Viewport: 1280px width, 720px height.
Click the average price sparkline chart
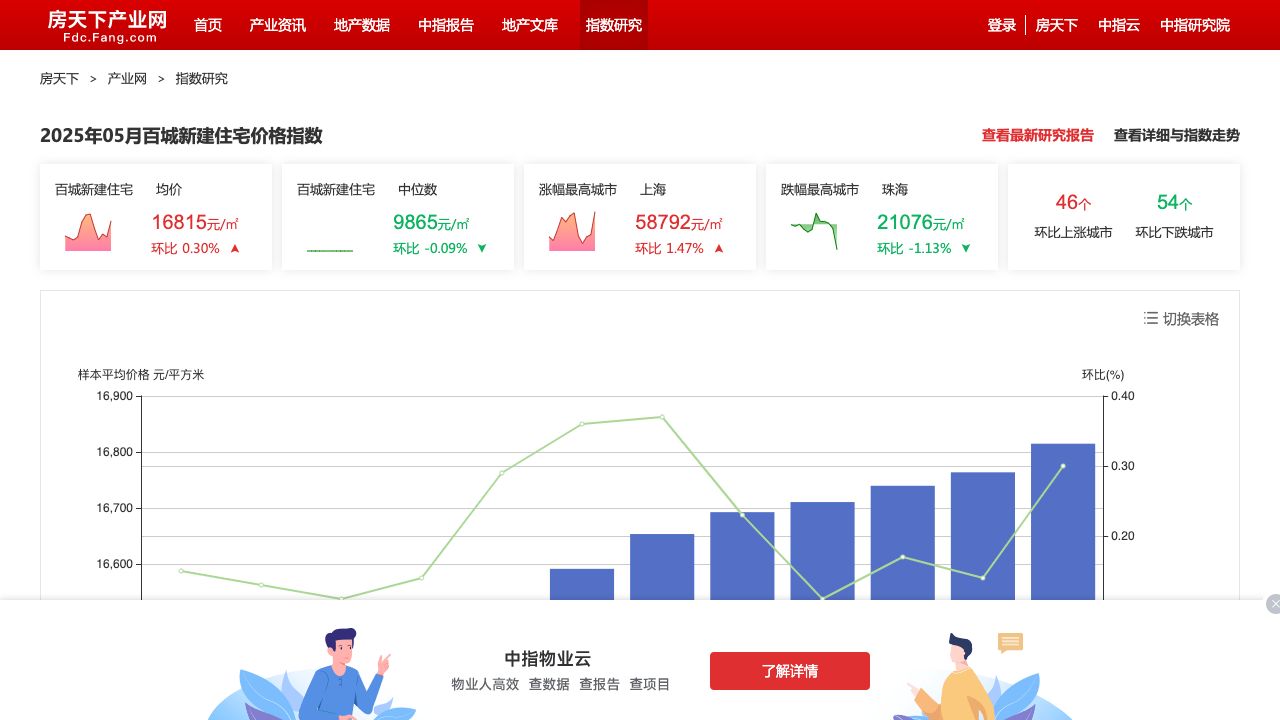(x=88, y=231)
